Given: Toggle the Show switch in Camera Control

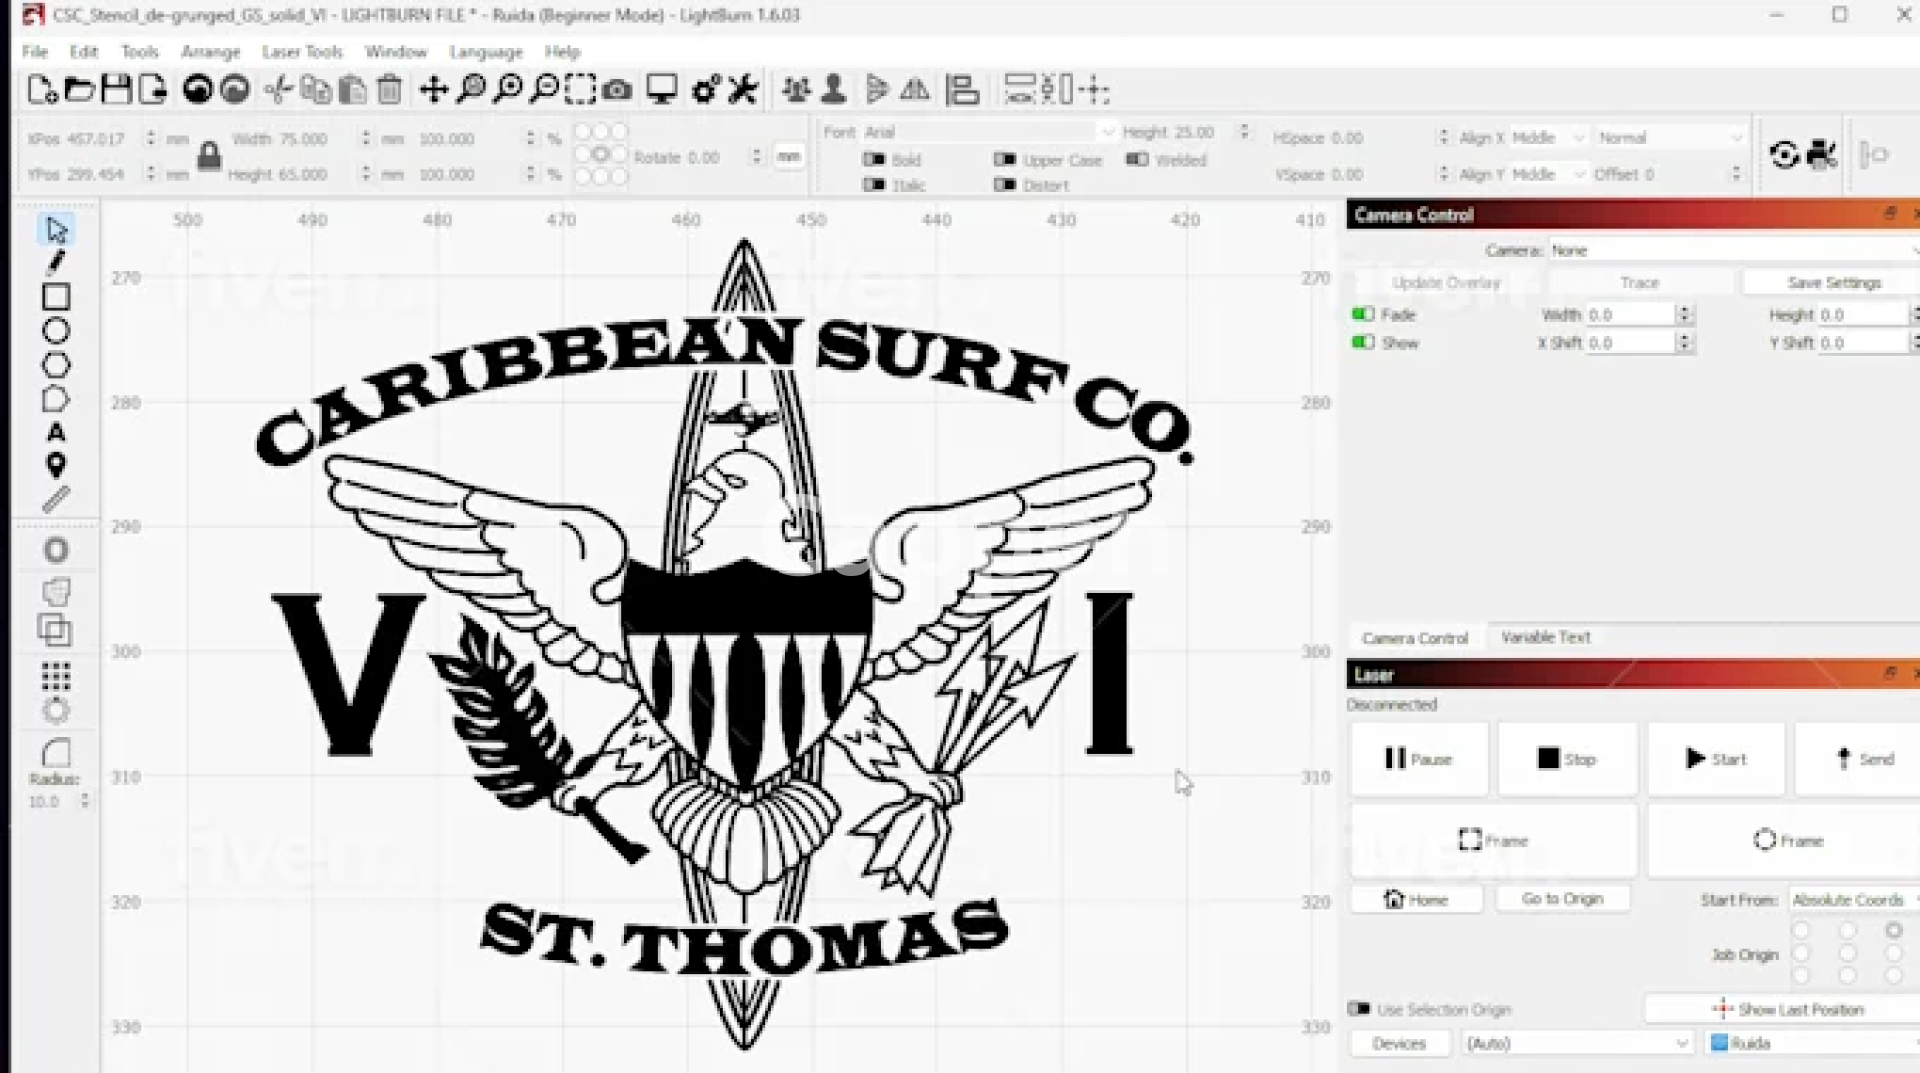Looking at the screenshot, I should (1362, 342).
